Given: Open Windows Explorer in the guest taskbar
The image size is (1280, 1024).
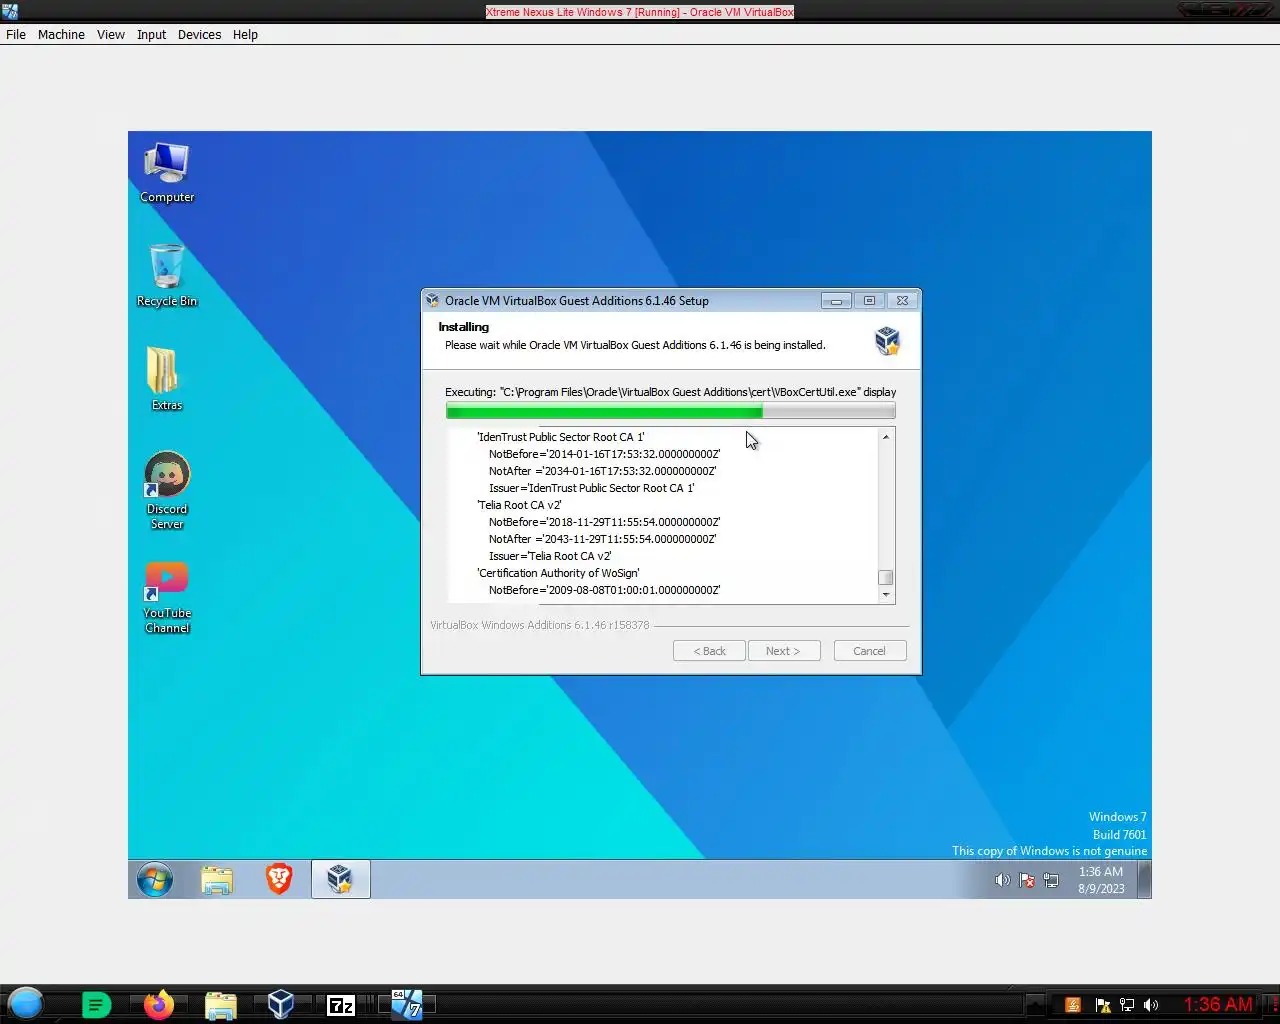Looking at the screenshot, I should [x=217, y=880].
